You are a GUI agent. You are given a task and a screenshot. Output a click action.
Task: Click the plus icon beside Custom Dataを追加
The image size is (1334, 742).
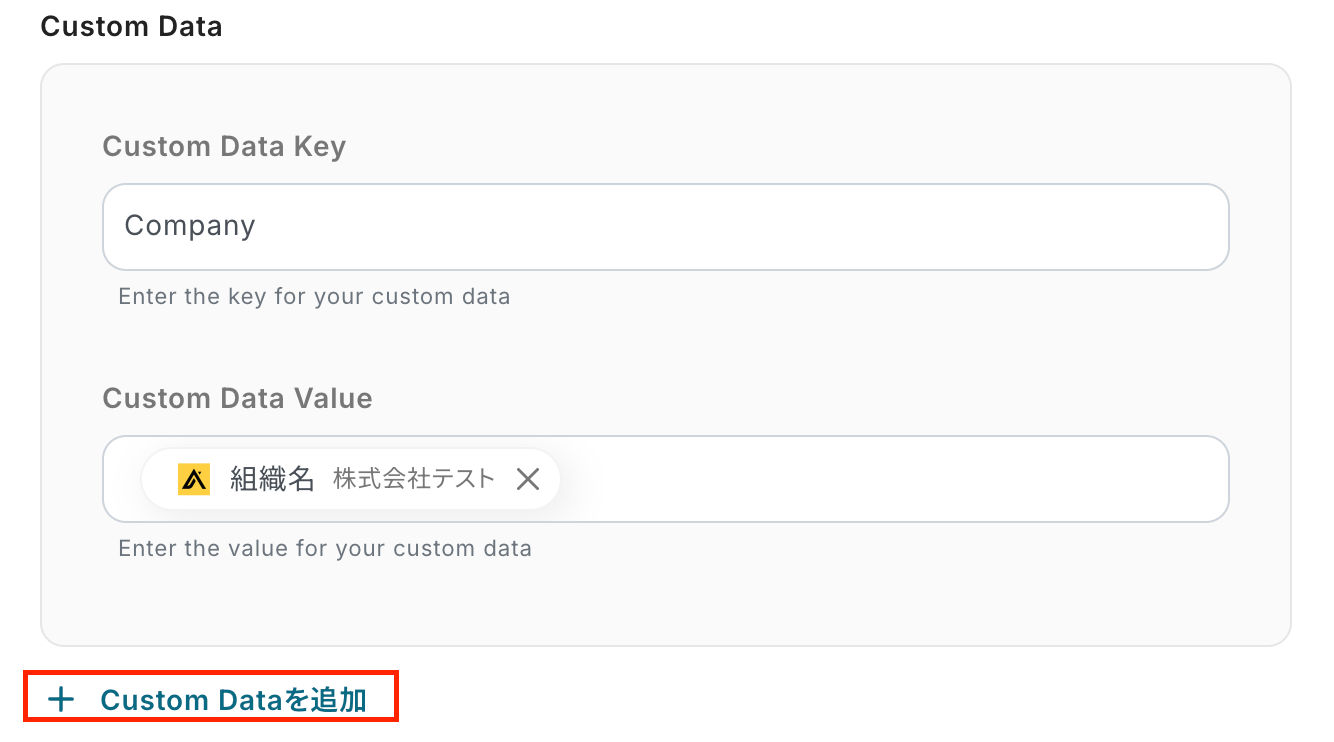(x=62, y=699)
